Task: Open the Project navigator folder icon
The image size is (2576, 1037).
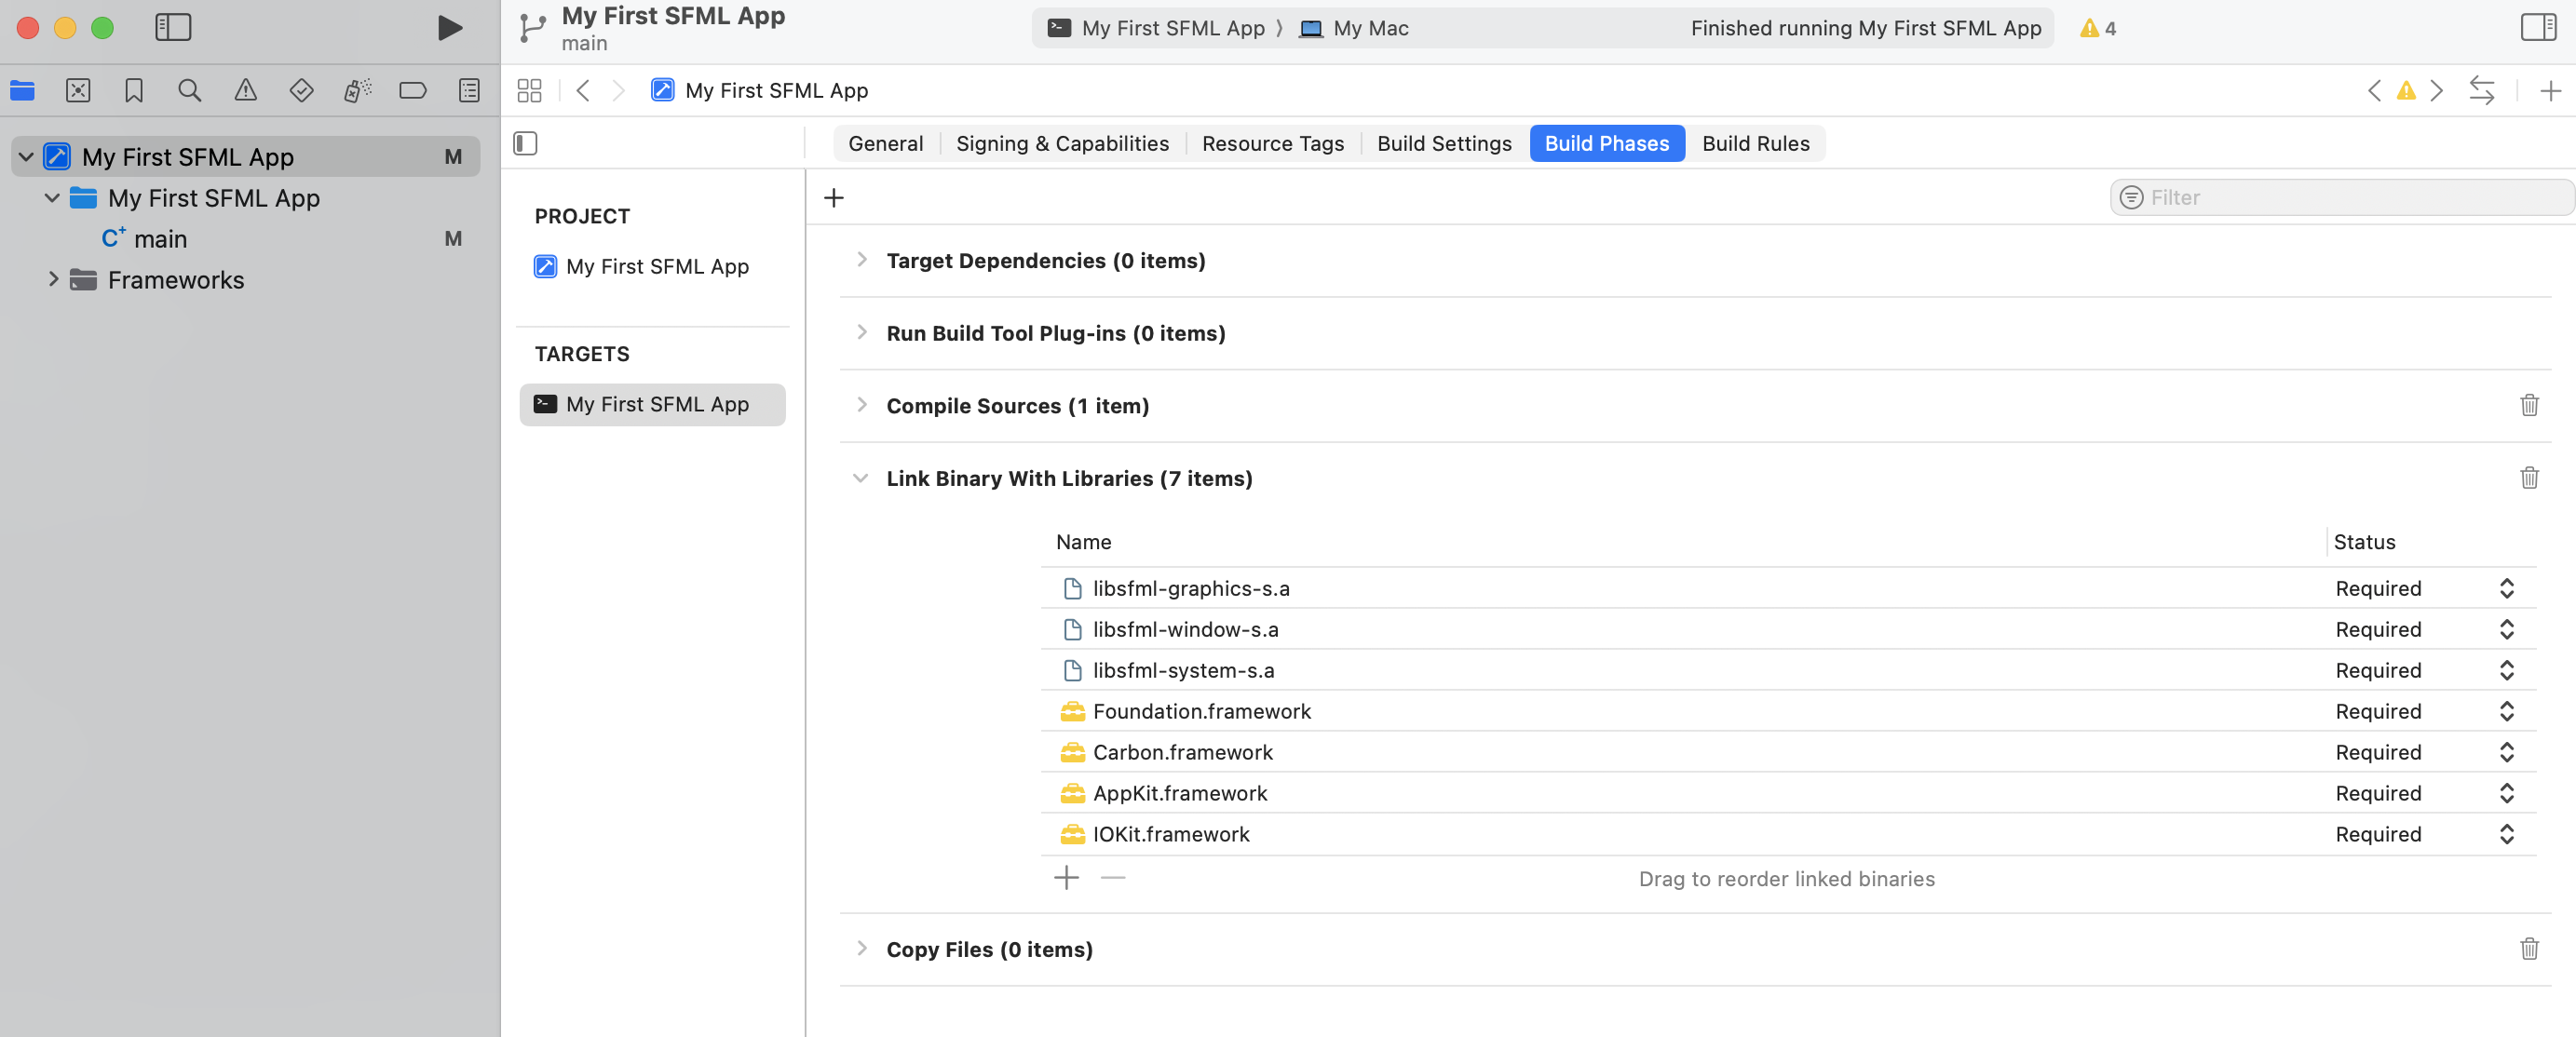Action: tap(22, 90)
